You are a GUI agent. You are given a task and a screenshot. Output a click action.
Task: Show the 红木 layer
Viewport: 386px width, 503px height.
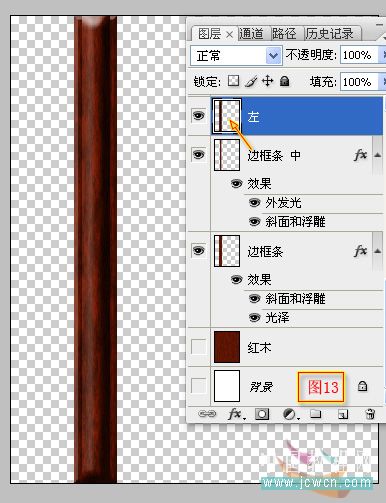pos(199,347)
